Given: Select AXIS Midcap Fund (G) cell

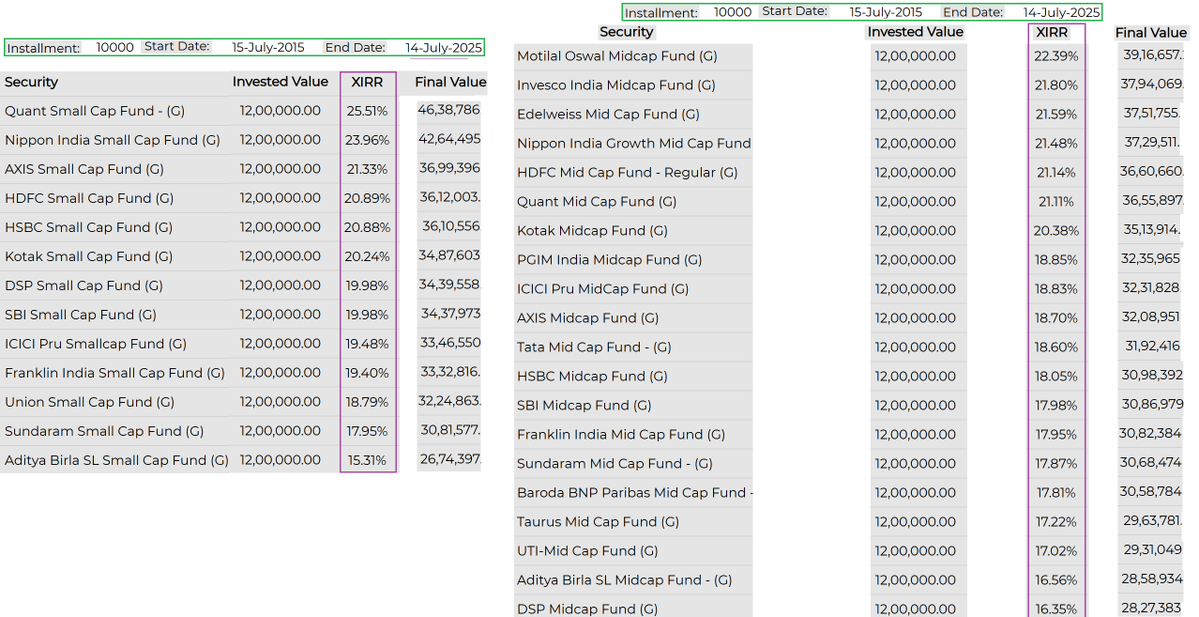Looking at the screenshot, I should coord(588,317).
